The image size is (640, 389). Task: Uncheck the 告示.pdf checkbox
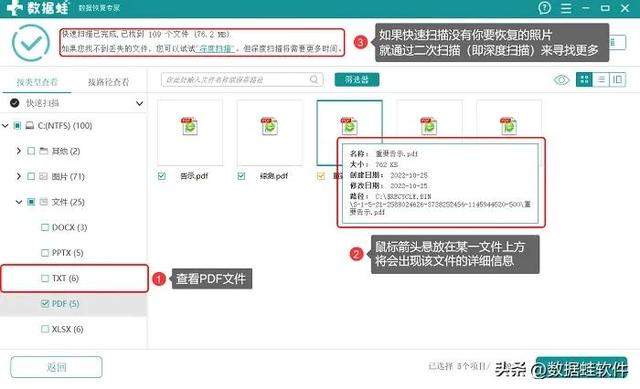[162, 176]
